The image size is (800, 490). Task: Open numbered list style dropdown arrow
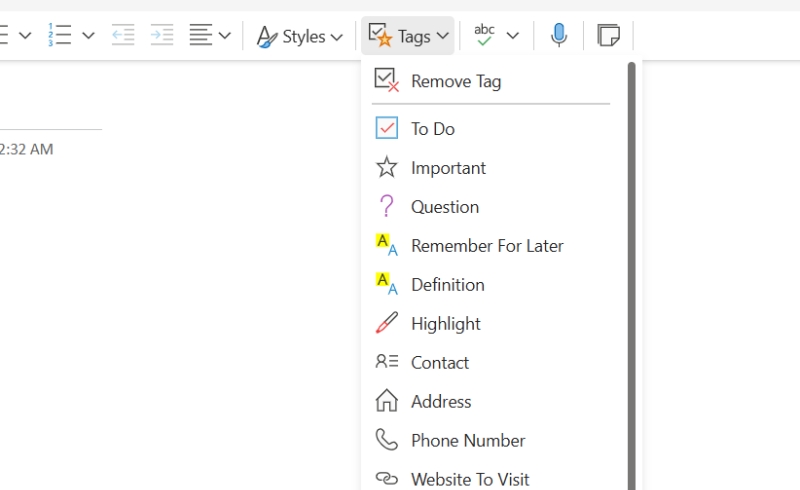point(88,36)
